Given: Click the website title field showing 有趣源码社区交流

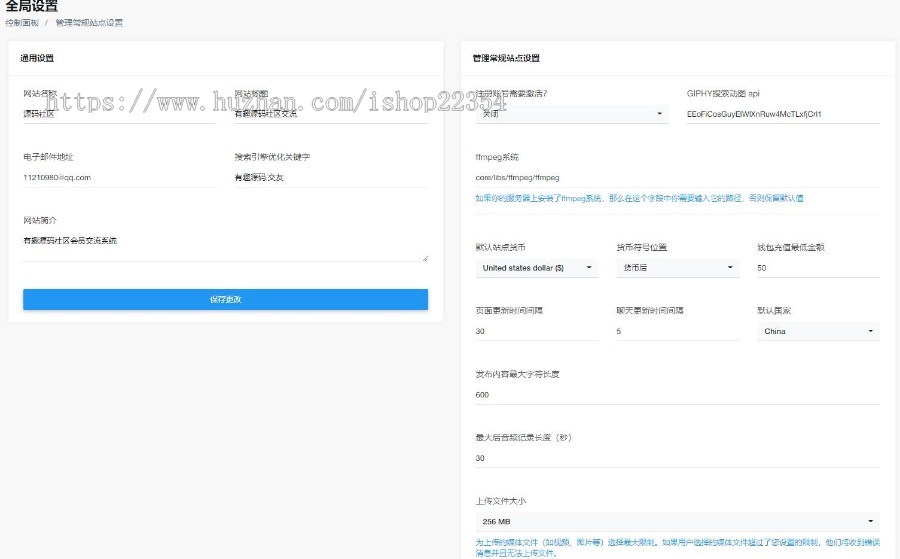Looking at the screenshot, I should (x=331, y=114).
